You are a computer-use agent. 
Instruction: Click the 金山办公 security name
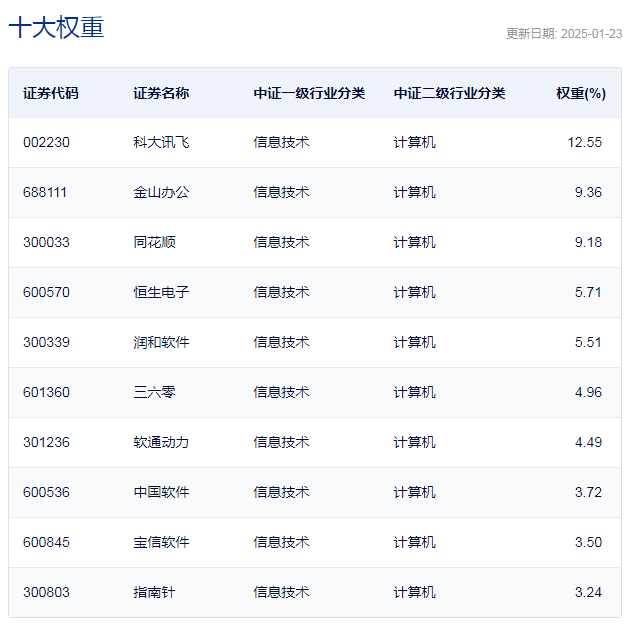[161, 192]
